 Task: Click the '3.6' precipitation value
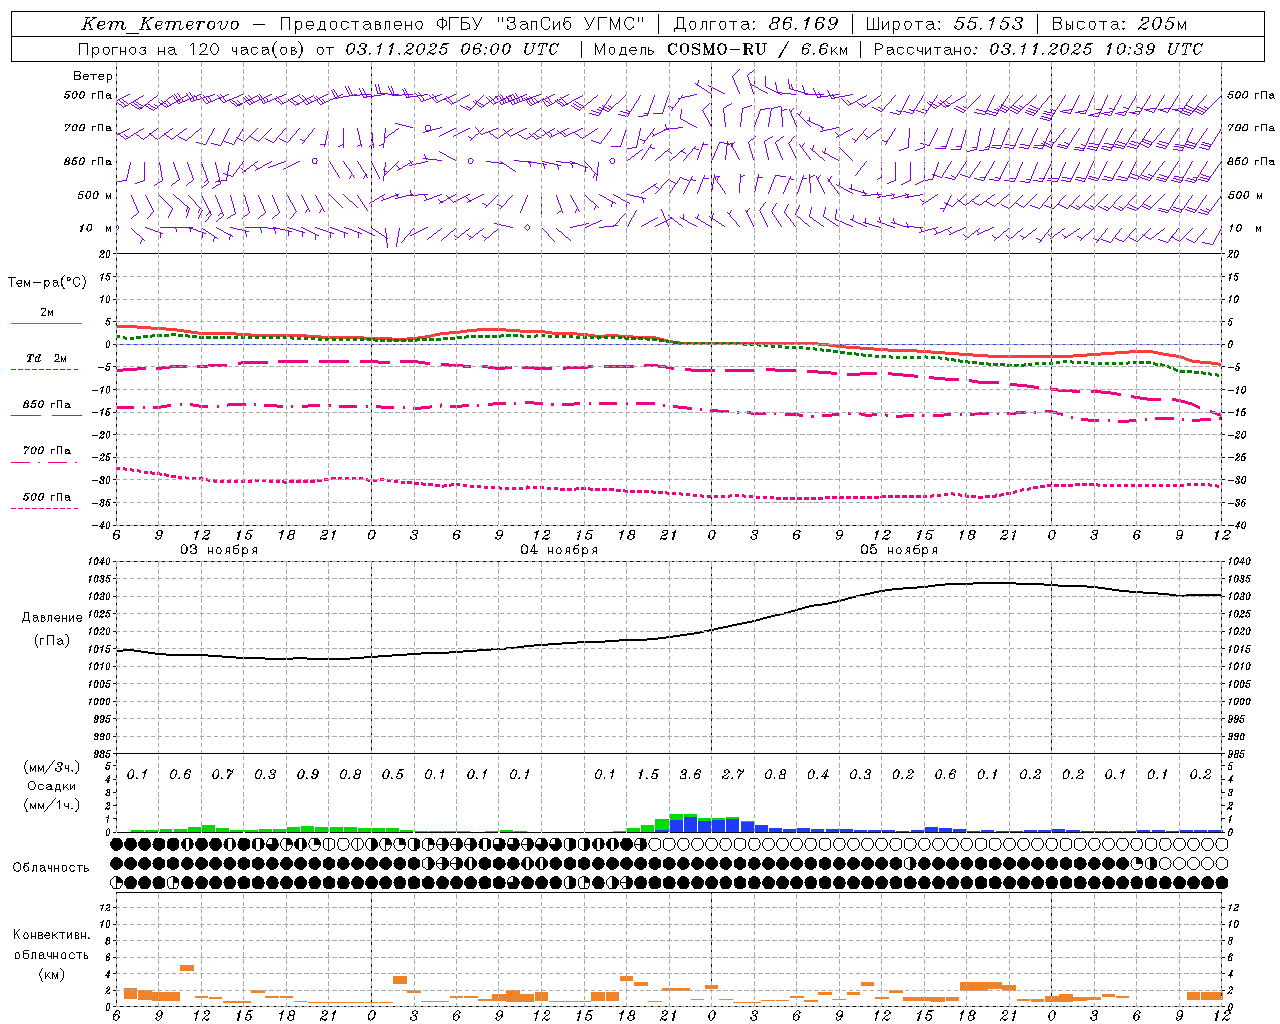click(x=690, y=775)
